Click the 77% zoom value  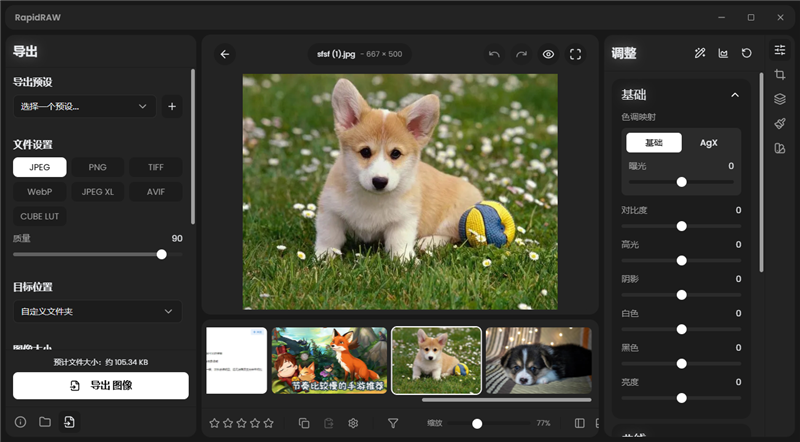click(x=543, y=423)
